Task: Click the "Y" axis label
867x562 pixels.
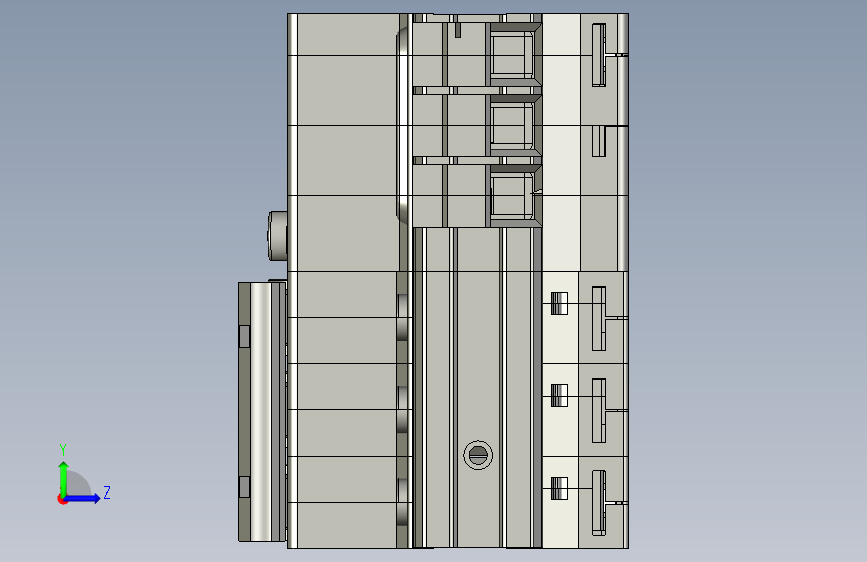Action: pos(63,450)
